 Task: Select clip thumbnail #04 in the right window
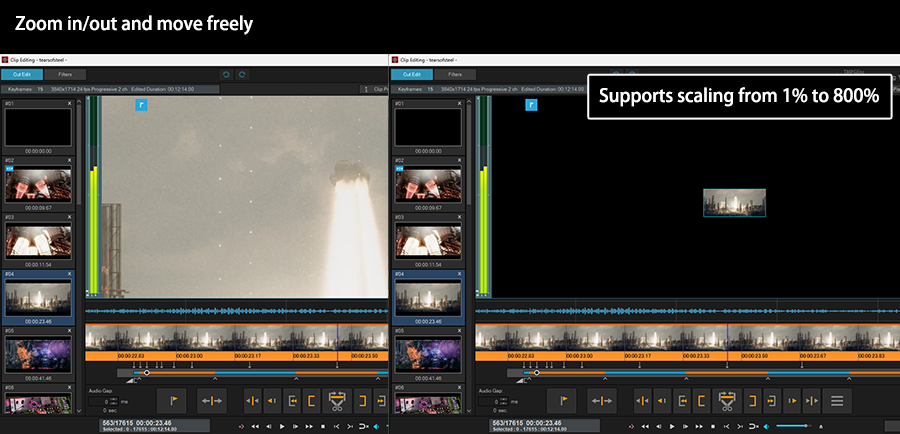point(429,298)
